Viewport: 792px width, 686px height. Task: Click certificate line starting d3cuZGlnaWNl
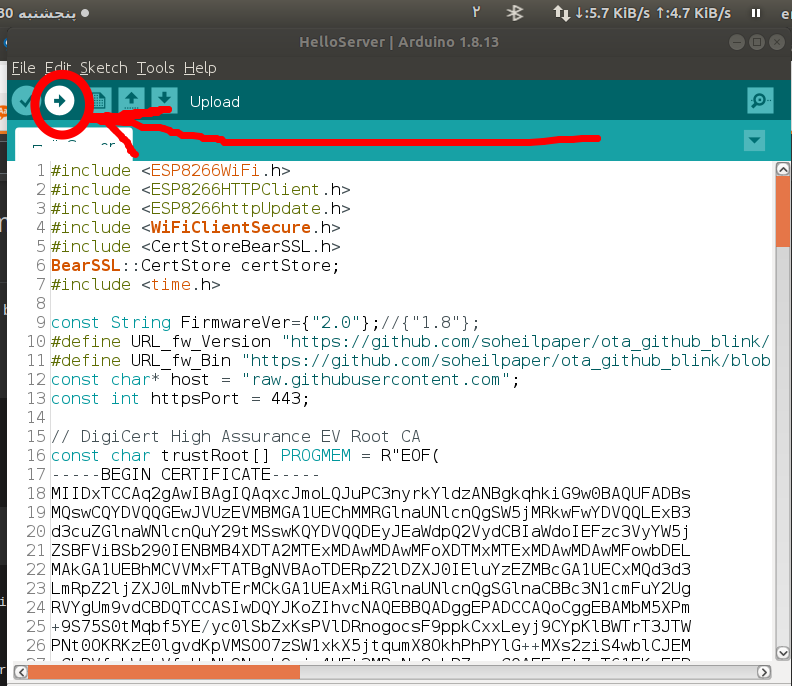(x=371, y=531)
